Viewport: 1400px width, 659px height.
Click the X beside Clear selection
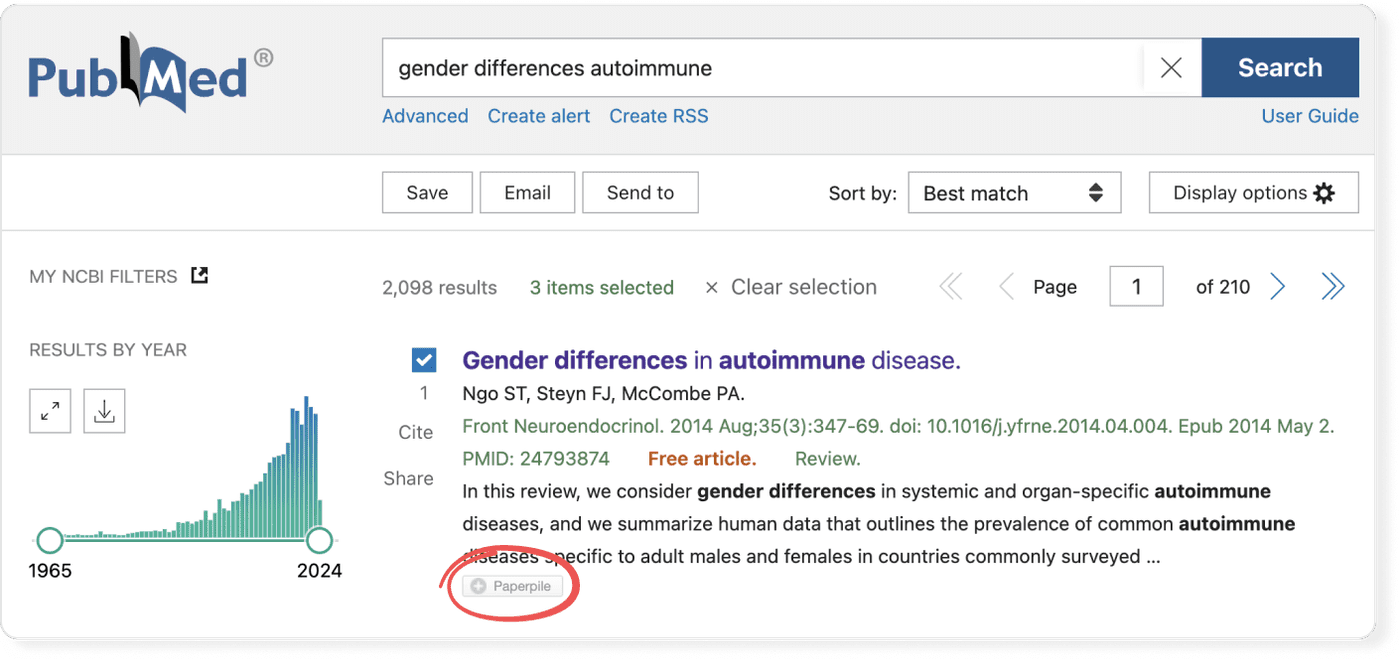[710, 287]
